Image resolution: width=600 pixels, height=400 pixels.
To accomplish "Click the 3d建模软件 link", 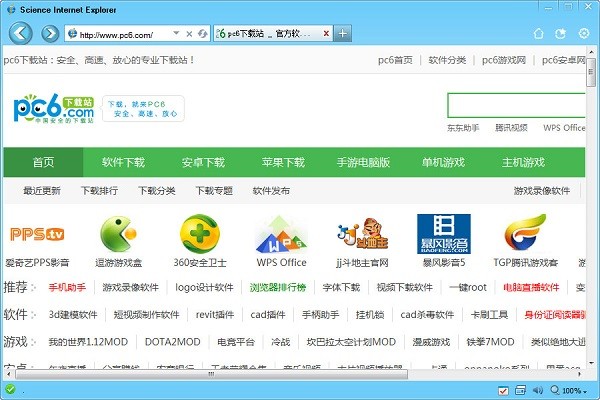I will (73, 315).
